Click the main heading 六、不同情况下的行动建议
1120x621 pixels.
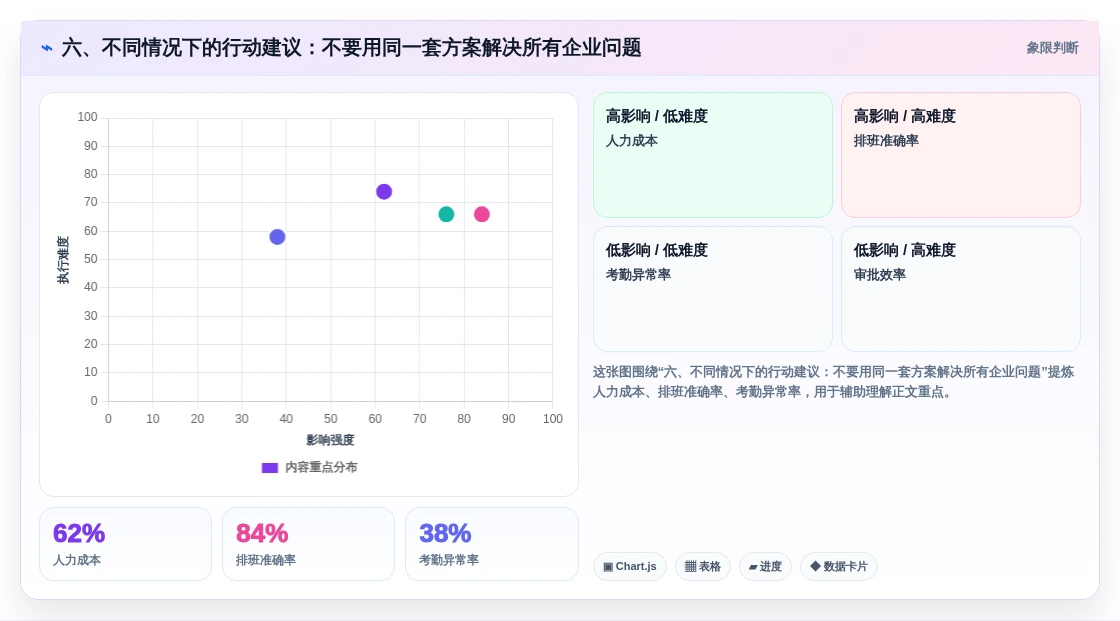[351, 48]
